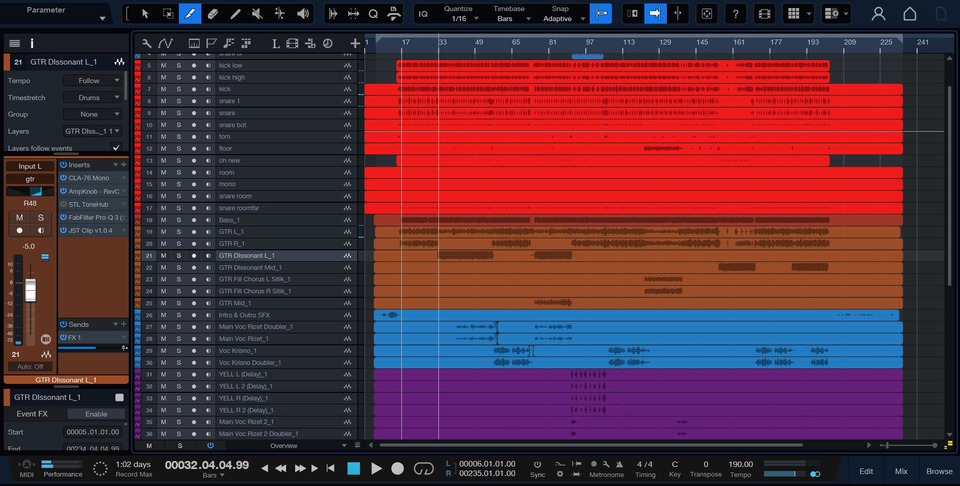Select the Overview option below track list
The height and width of the screenshot is (486, 960).
[x=284, y=446]
